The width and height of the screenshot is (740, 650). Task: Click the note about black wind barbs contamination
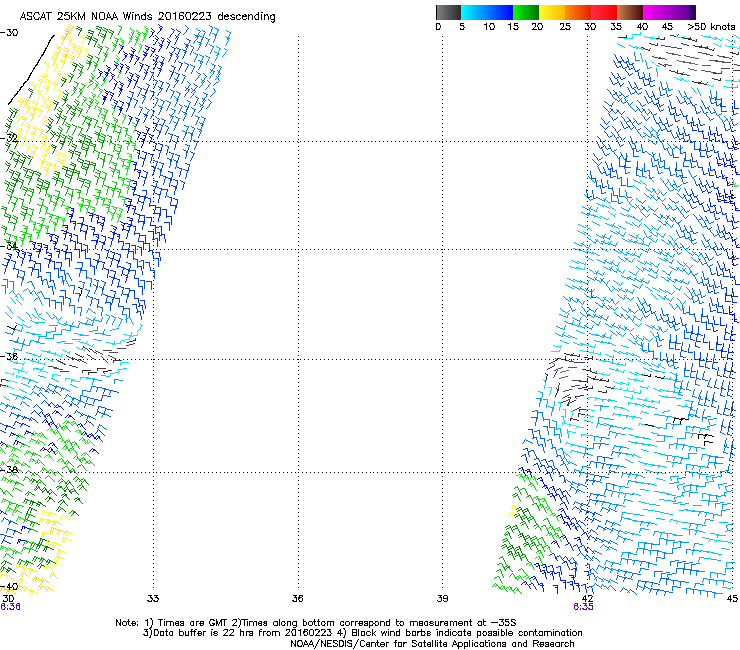(x=460, y=633)
